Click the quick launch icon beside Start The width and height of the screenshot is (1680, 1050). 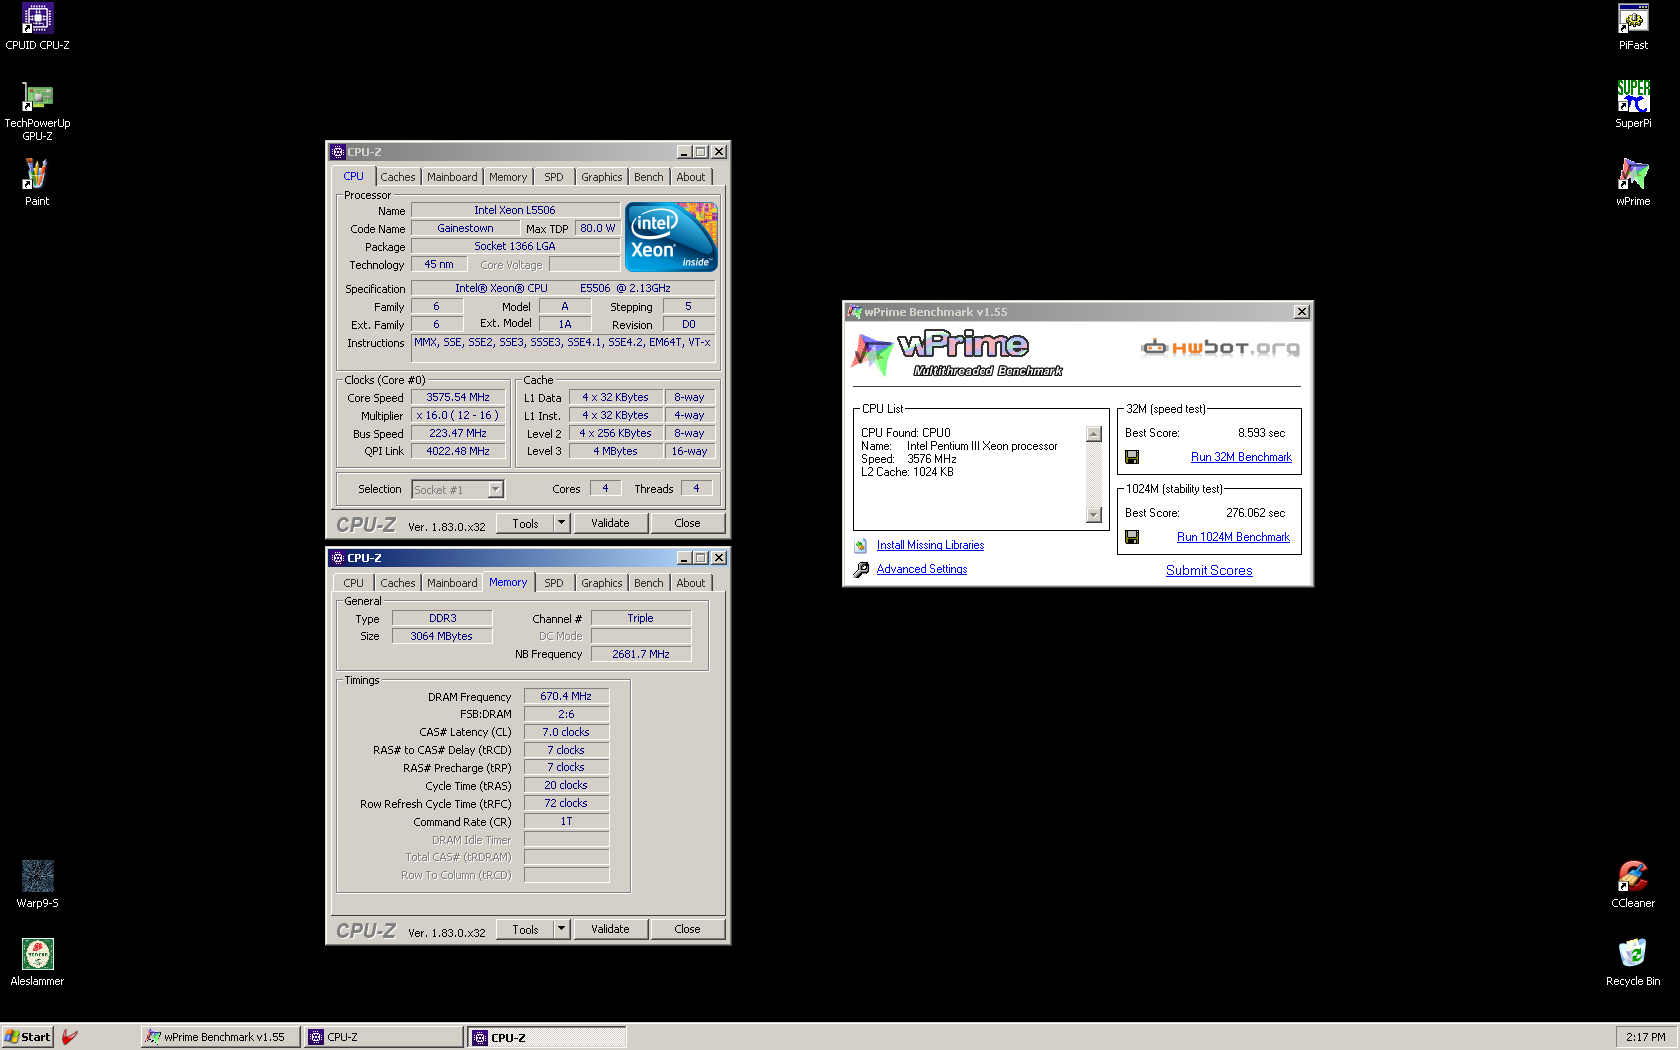[x=69, y=1037]
